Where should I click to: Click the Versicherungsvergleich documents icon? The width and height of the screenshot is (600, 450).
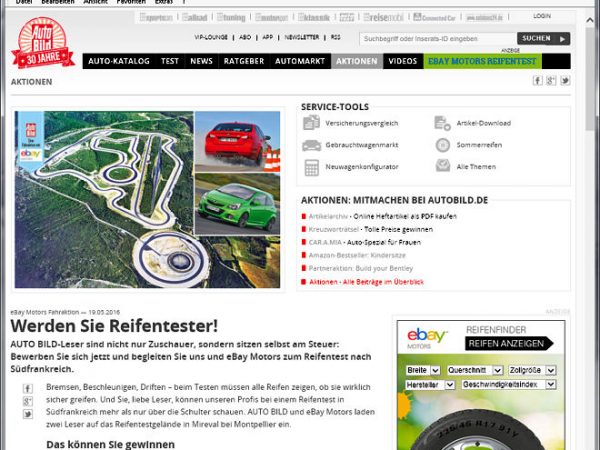(311, 123)
